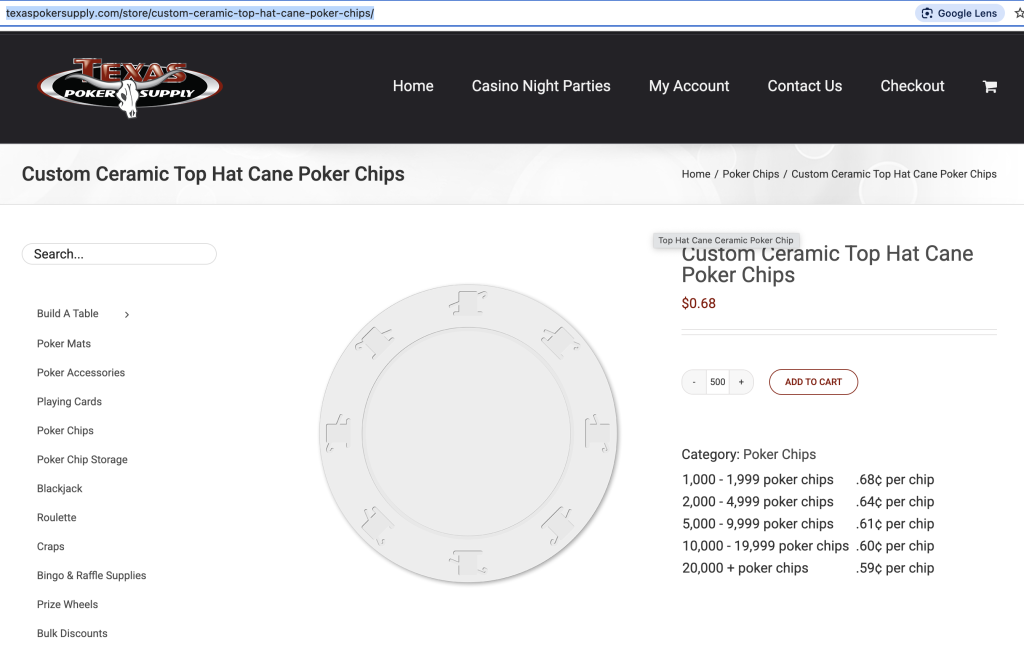Viewport: 1024px width, 655px height.
Task: Open the shopping cart icon
Action: [989, 87]
